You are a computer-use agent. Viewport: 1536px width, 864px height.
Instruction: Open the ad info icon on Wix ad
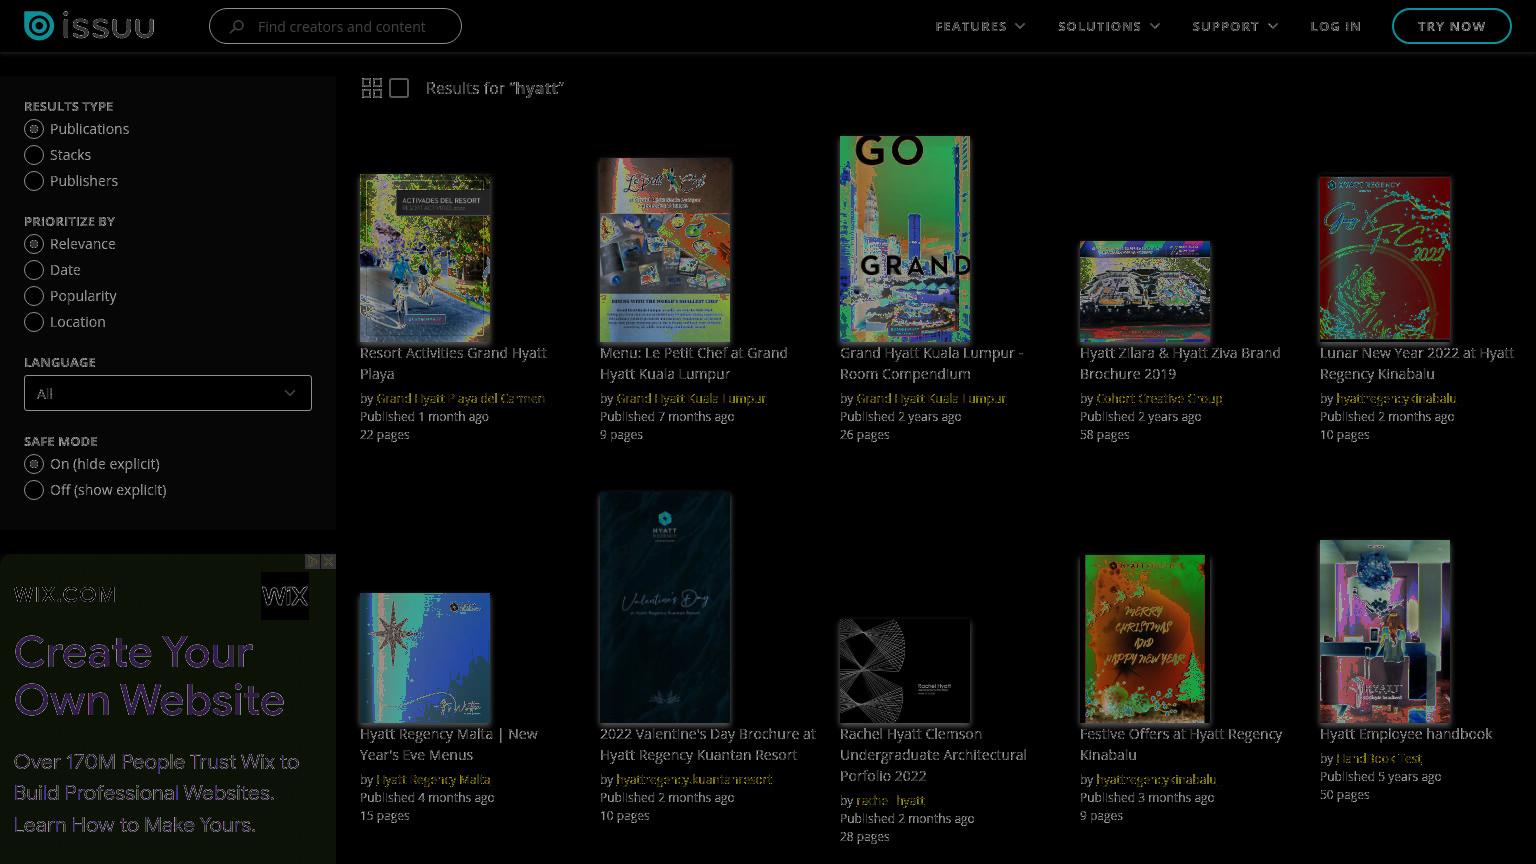[312, 562]
